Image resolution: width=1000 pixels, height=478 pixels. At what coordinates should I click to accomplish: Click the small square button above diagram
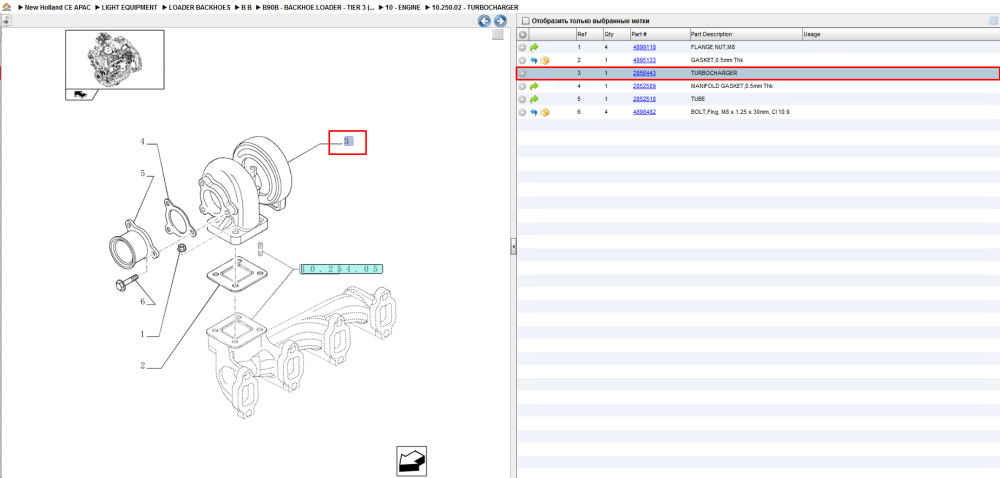click(498, 36)
